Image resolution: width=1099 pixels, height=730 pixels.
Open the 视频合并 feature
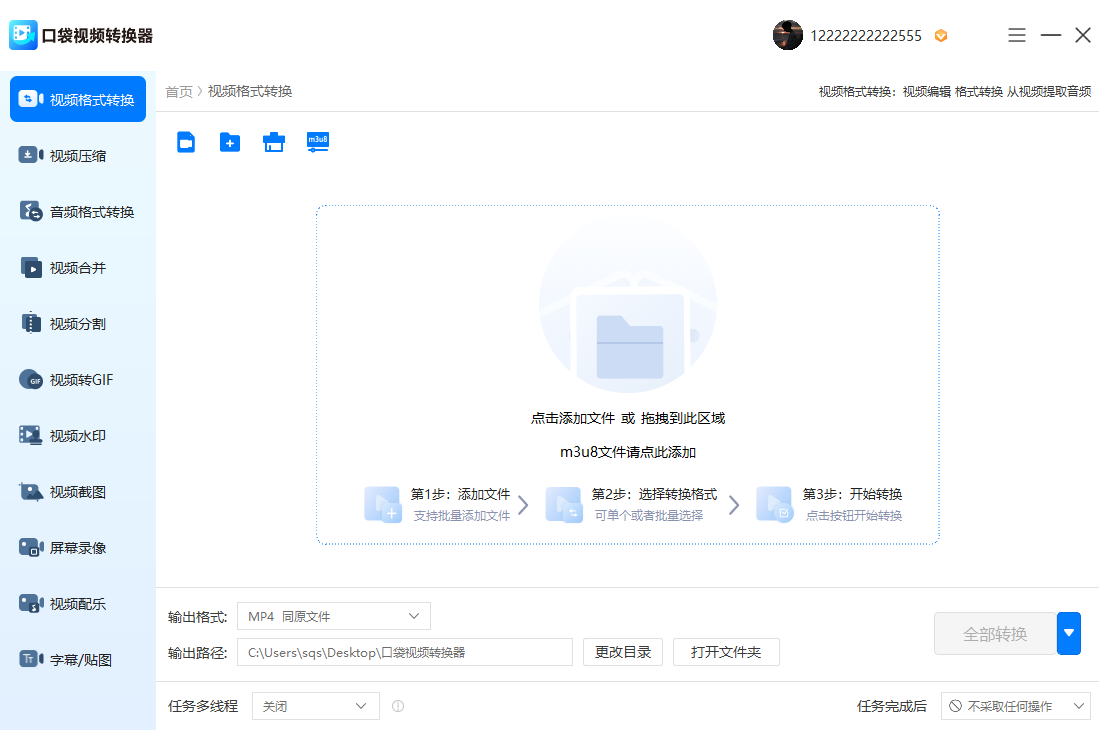point(77,267)
